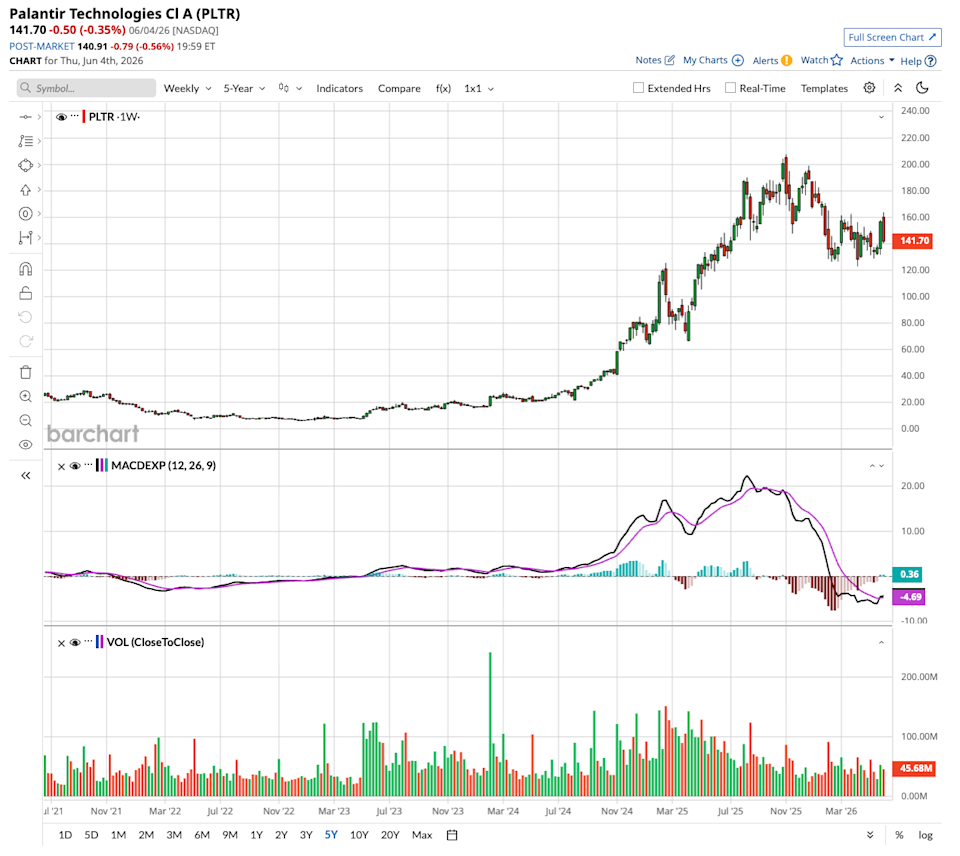Screen dimensions: 960x856
Task: Click the trash delete drawings icon
Action: (25, 372)
